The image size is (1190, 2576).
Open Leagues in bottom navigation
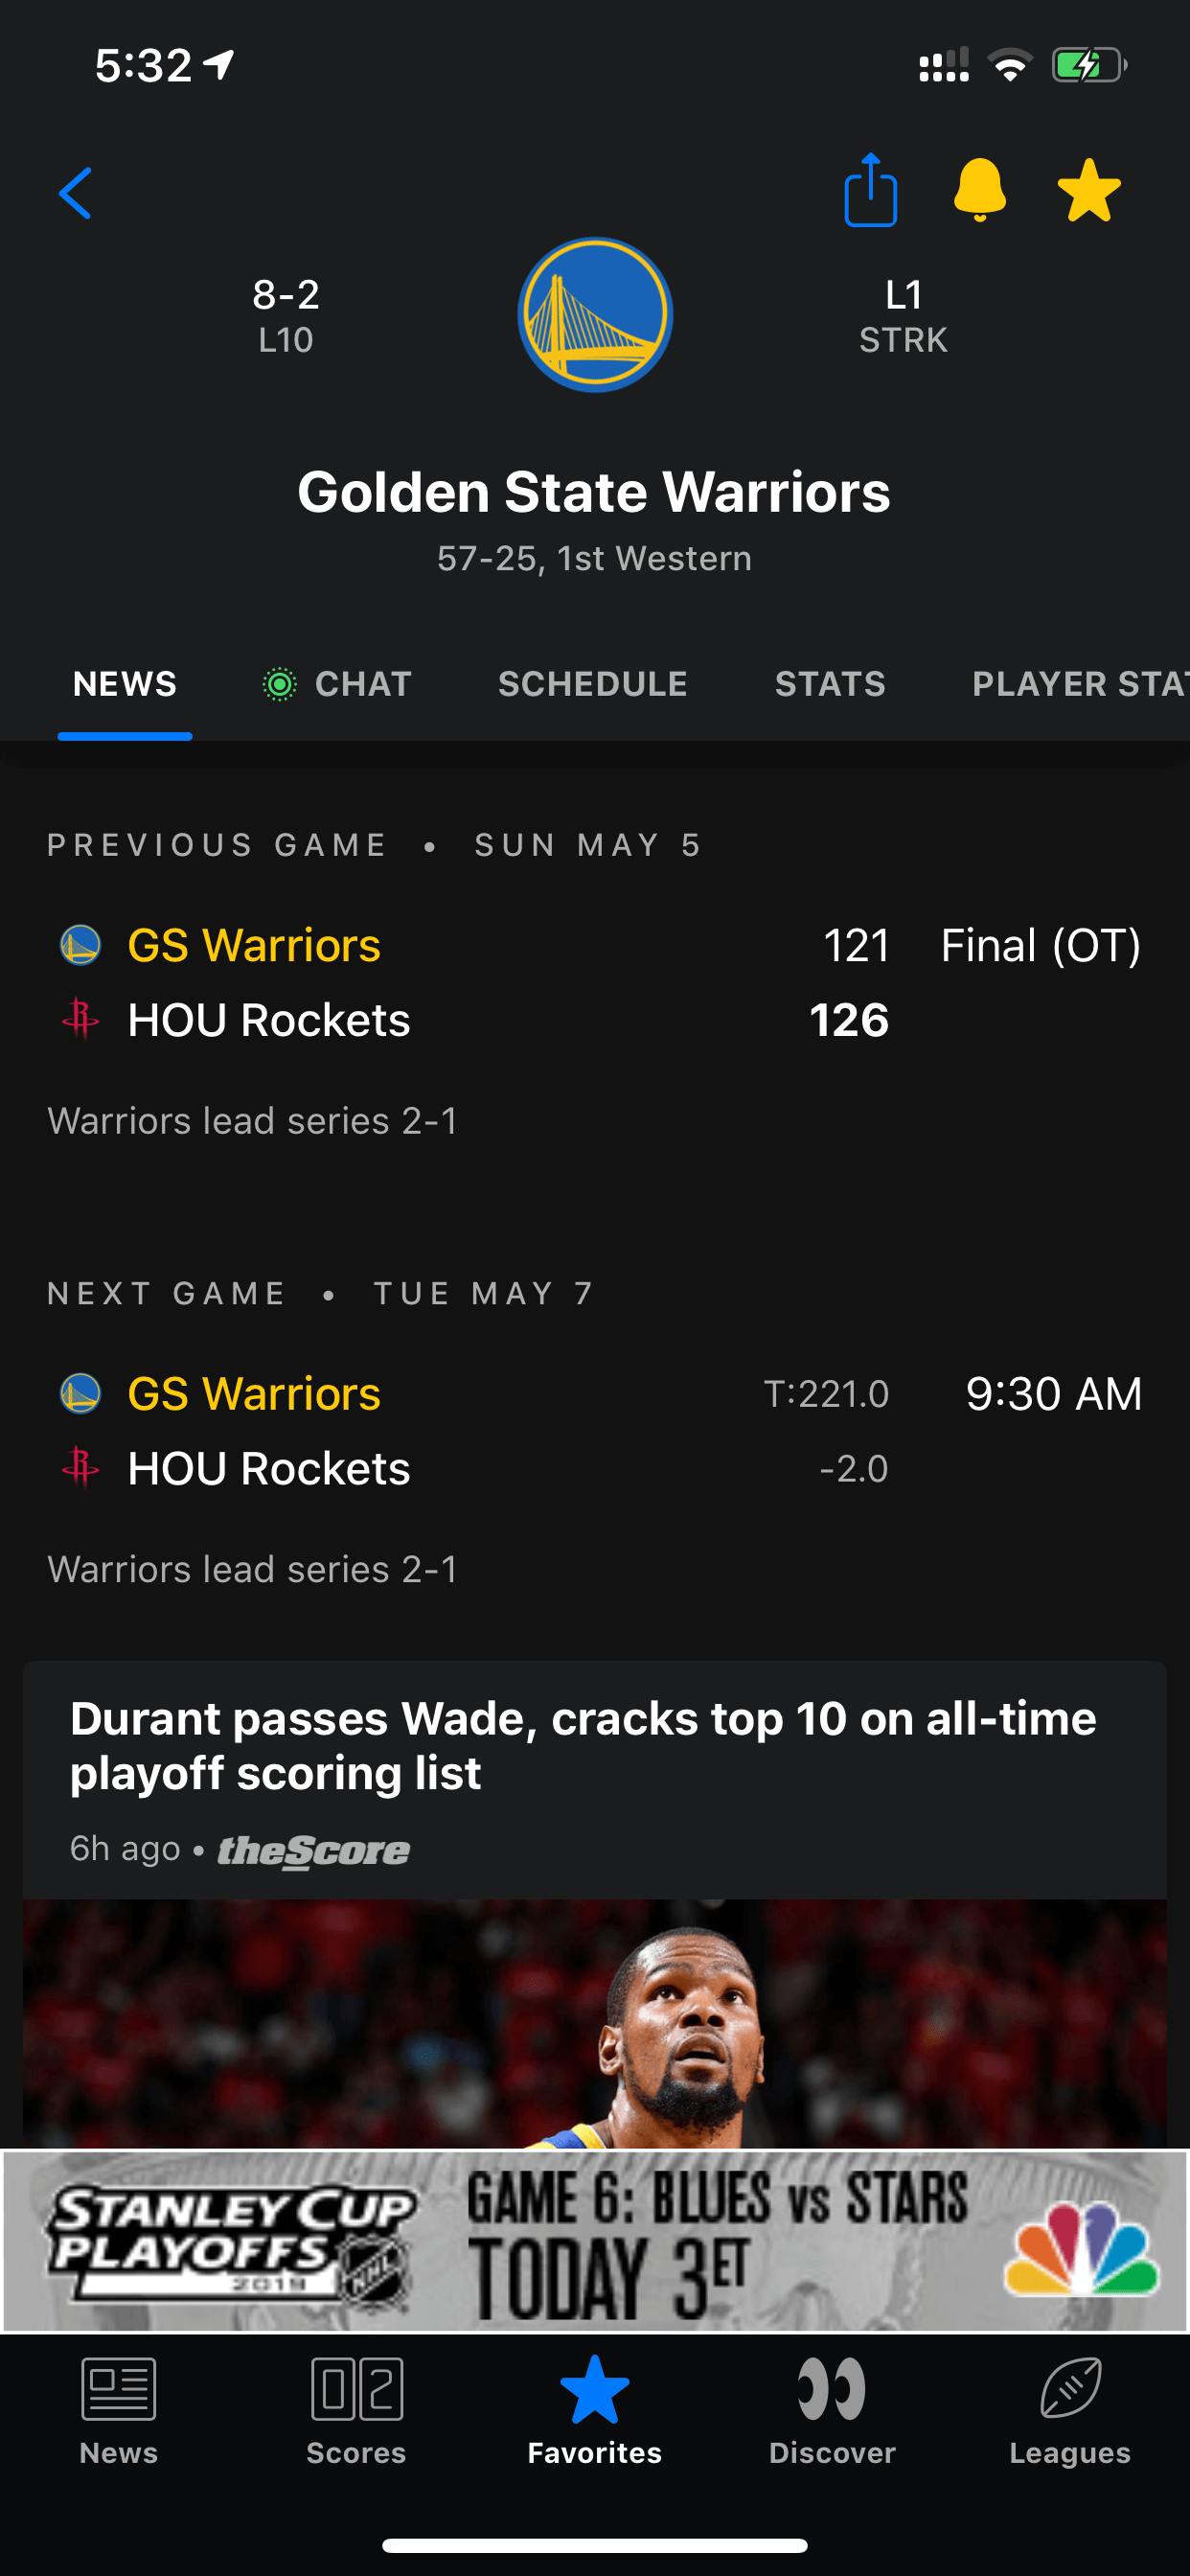pyautogui.click(x=1070, y=2410)
